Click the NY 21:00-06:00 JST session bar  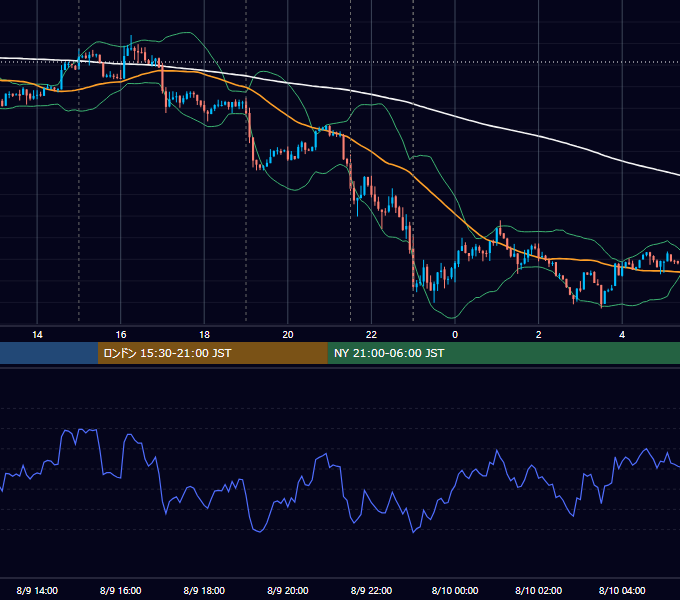(503, 353)
